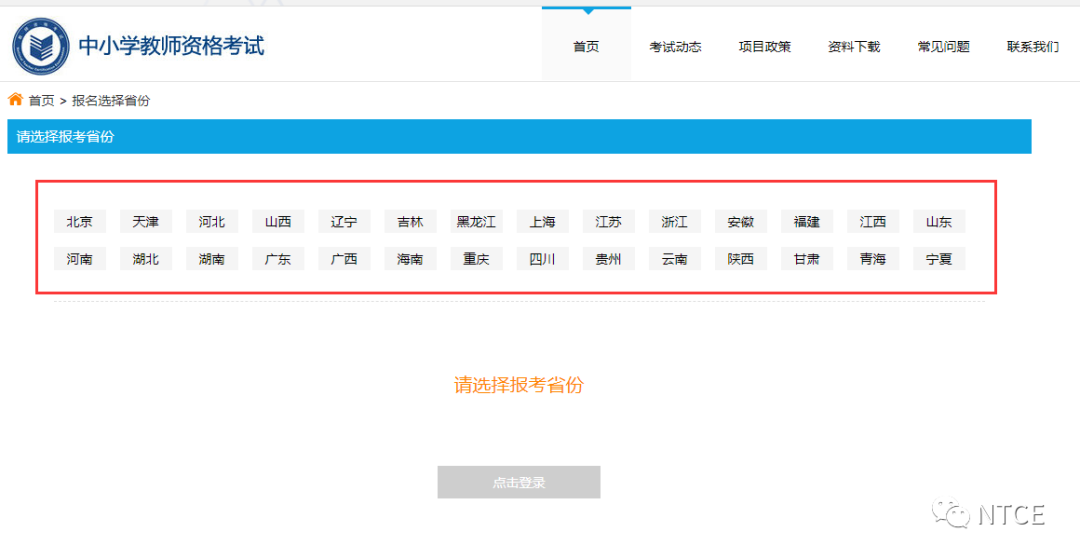
Task: Click the home icon in breadcrumb
Action: coord(15,100)
